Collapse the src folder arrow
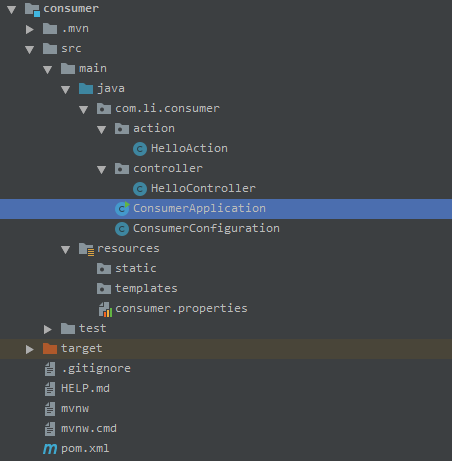The width and height of the screenshot is (452, 461). click(x=30, y=50)
